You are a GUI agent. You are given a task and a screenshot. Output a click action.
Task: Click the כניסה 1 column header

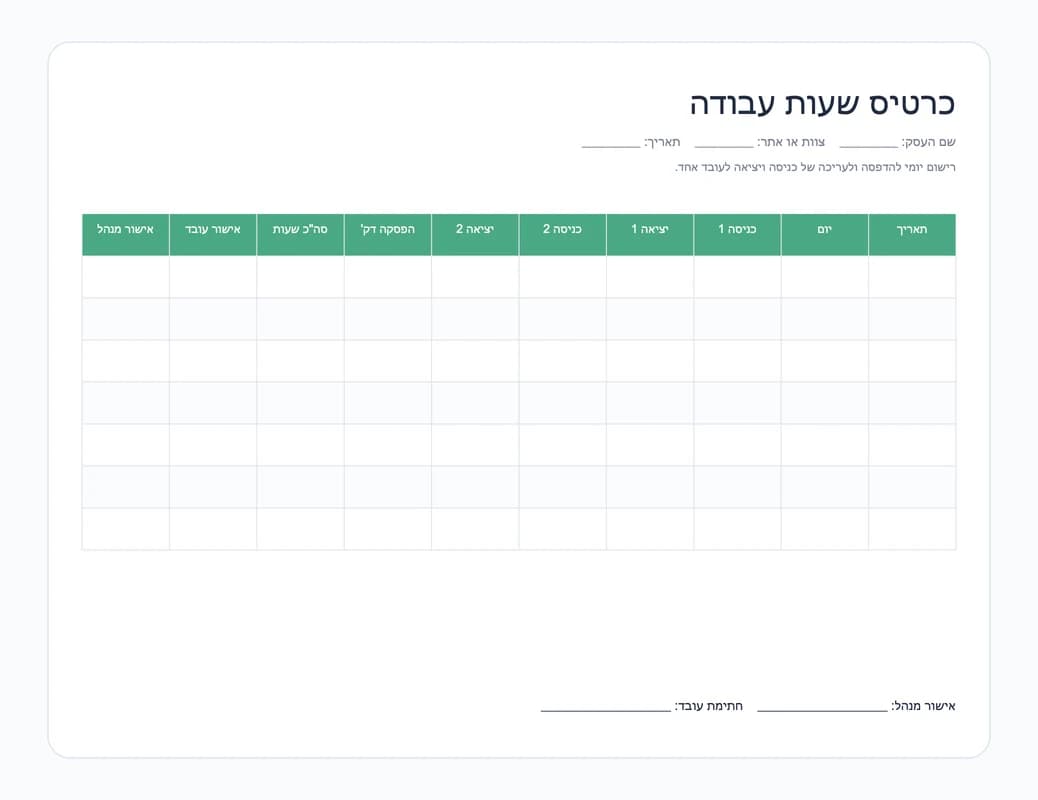click(737, 234)
